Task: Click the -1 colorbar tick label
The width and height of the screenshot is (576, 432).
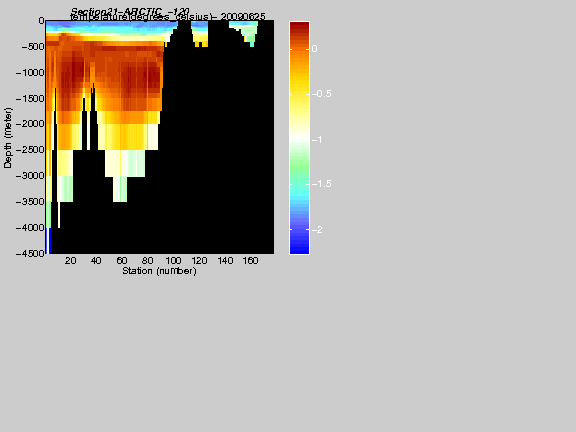Action: coord(316,140)
